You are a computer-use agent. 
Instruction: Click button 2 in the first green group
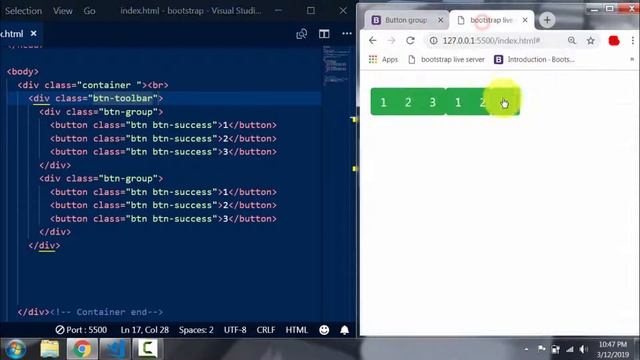[x=408, y=102]
